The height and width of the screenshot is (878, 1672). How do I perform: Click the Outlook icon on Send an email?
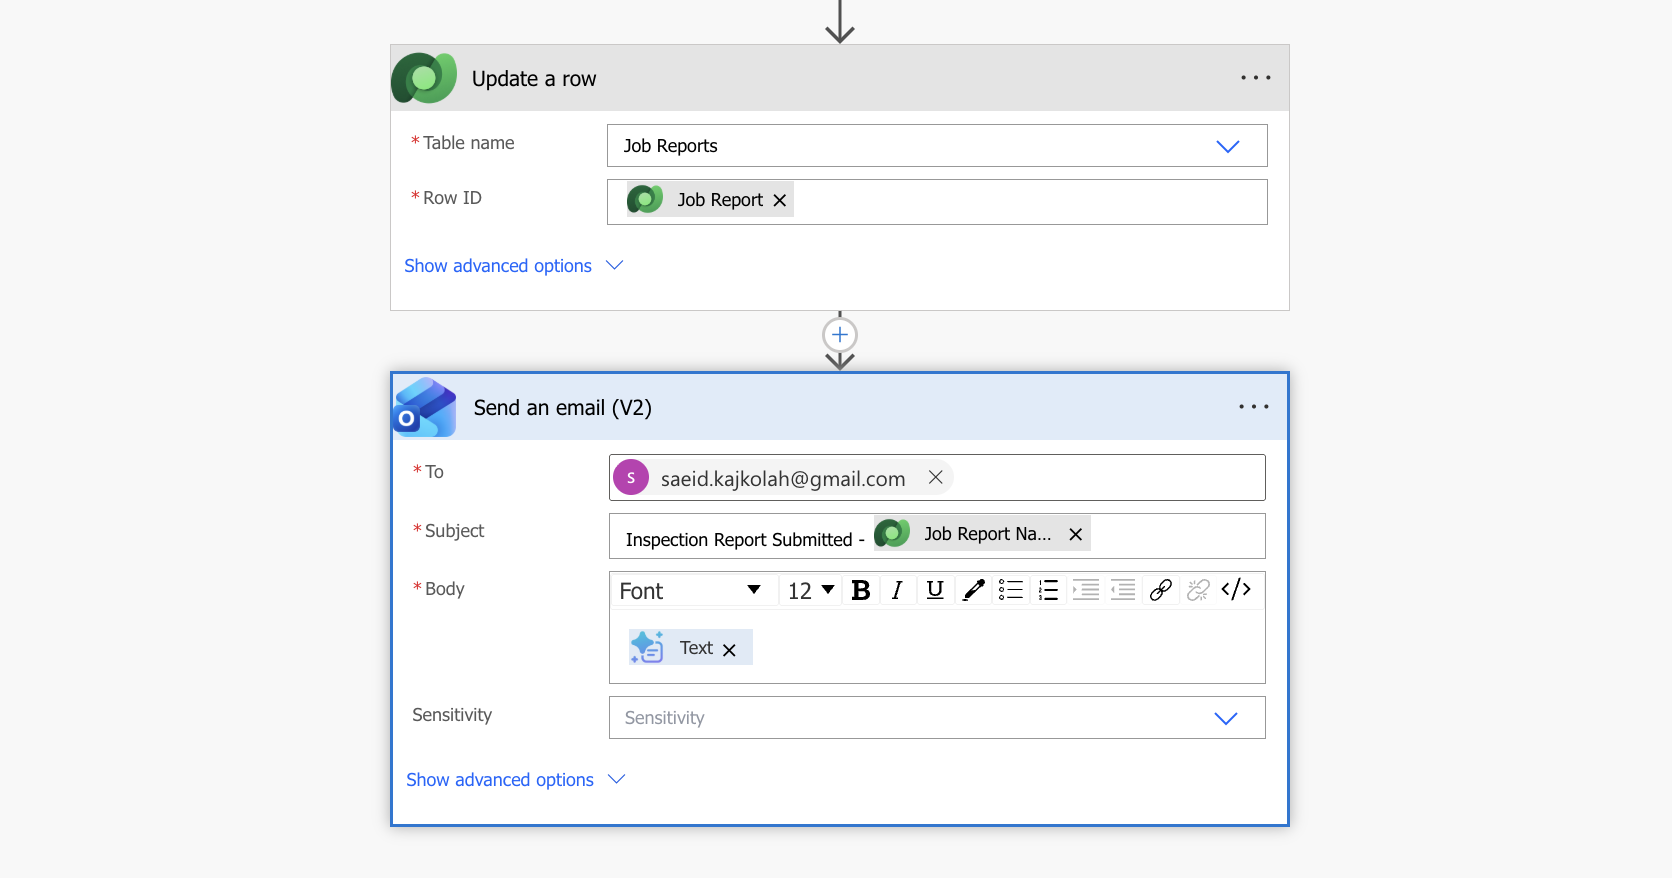pyautogui.click(x=425, y=407)
